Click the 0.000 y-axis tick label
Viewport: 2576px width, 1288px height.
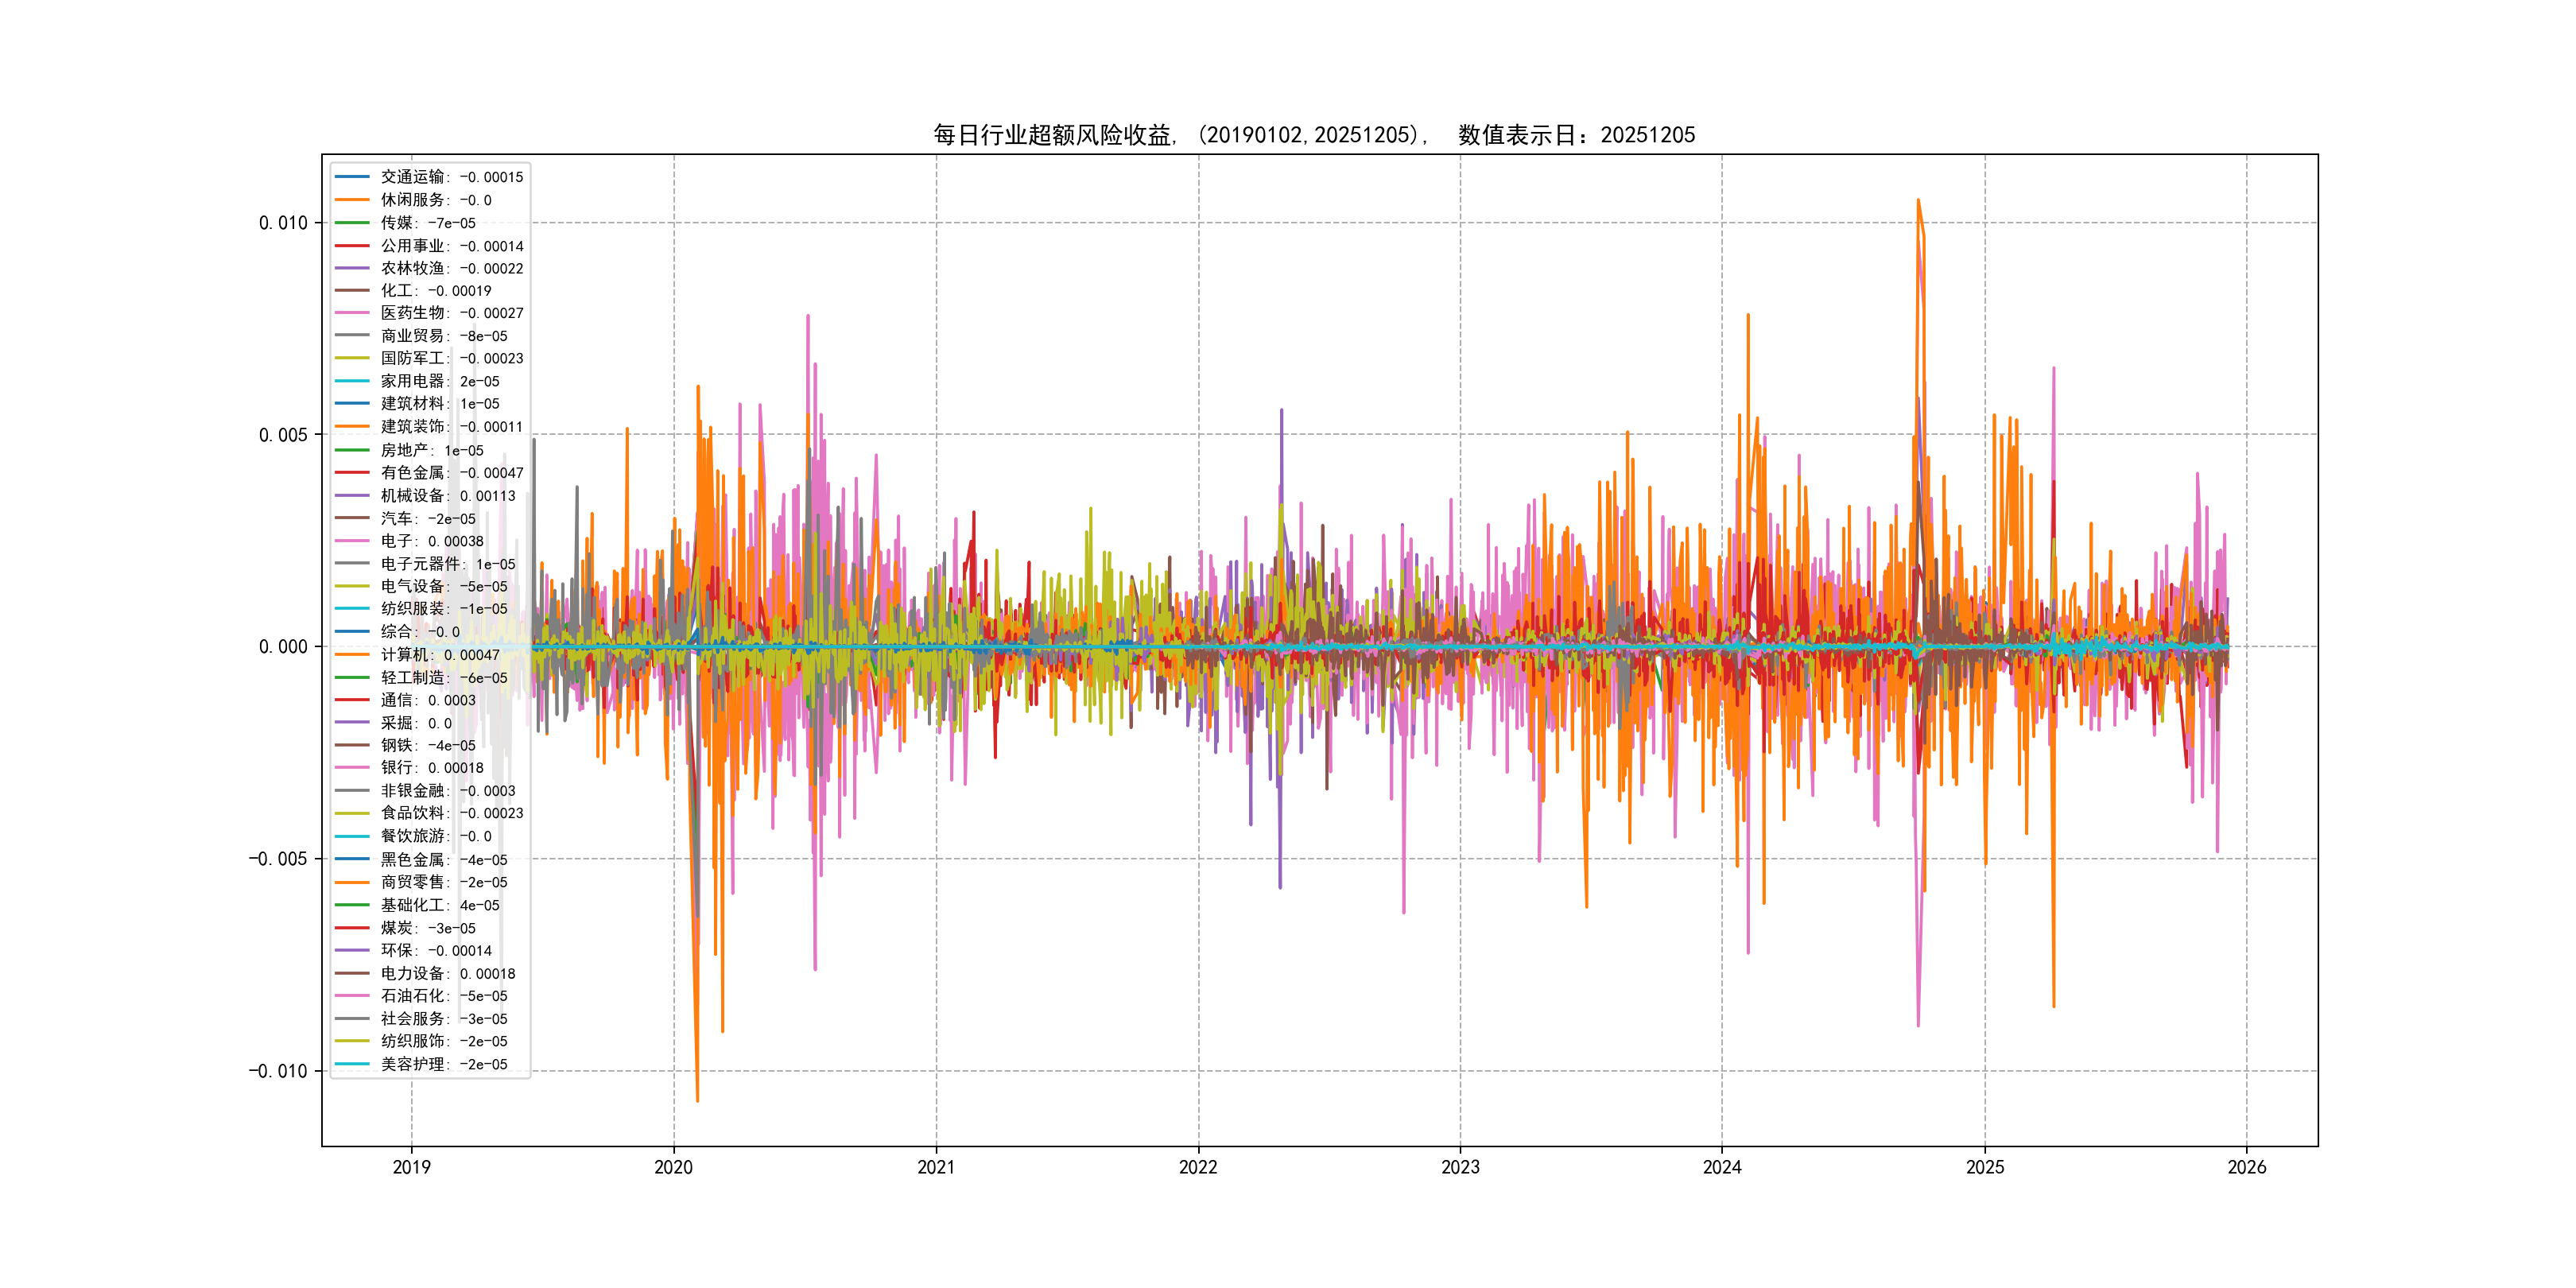click(283, 647)
